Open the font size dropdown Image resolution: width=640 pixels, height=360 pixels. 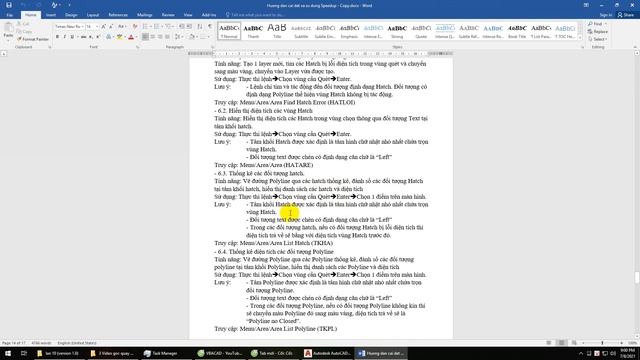tap(97, 27)
